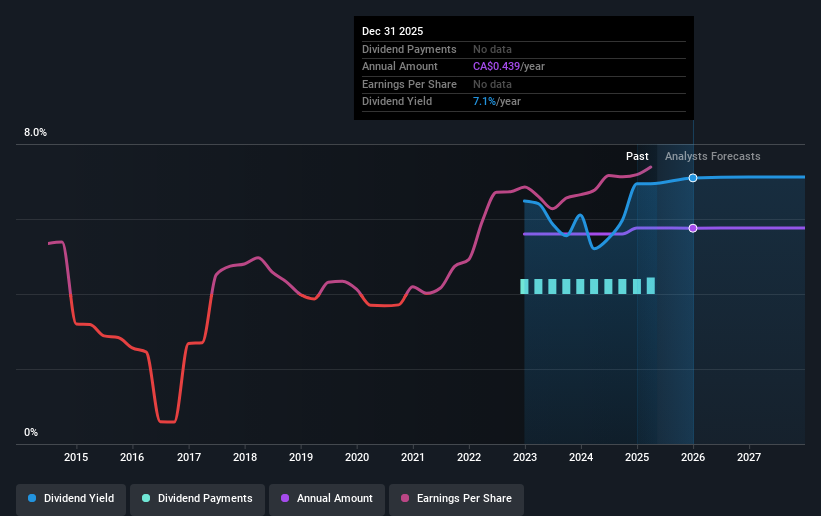821x516 pixels.
Task: Click the 2019 x-axis year label
Action: (301, 457)
